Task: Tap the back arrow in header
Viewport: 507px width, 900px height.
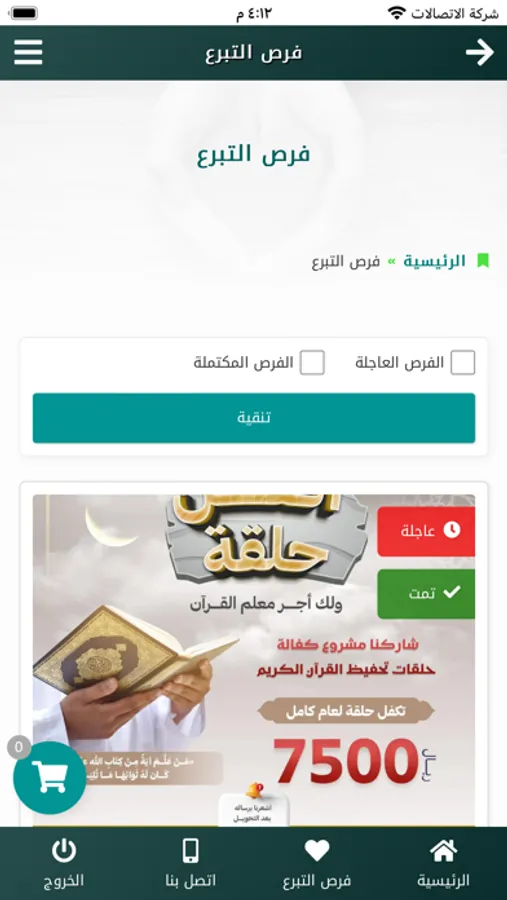Action: click(x=479, y=53)
